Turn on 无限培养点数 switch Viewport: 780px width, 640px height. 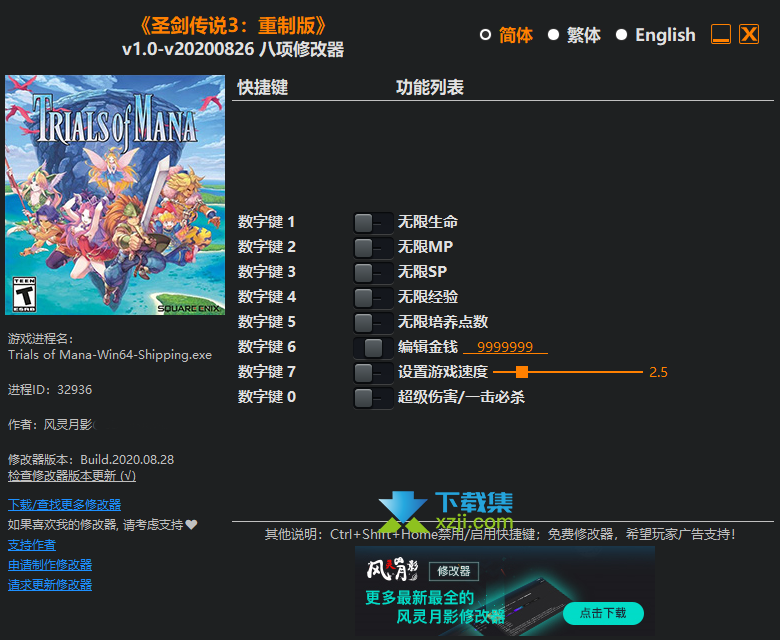tap(373, 323)
